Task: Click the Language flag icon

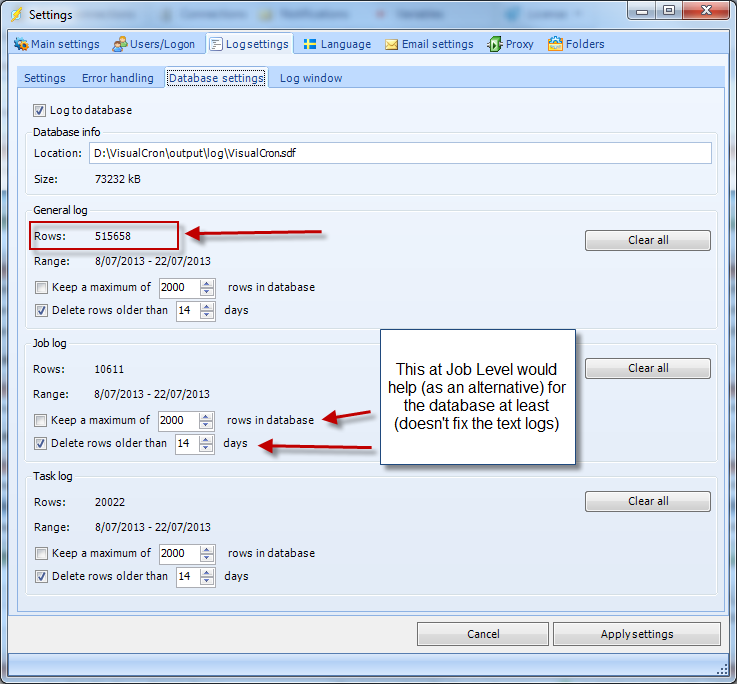Action: (x=311, y=44)
